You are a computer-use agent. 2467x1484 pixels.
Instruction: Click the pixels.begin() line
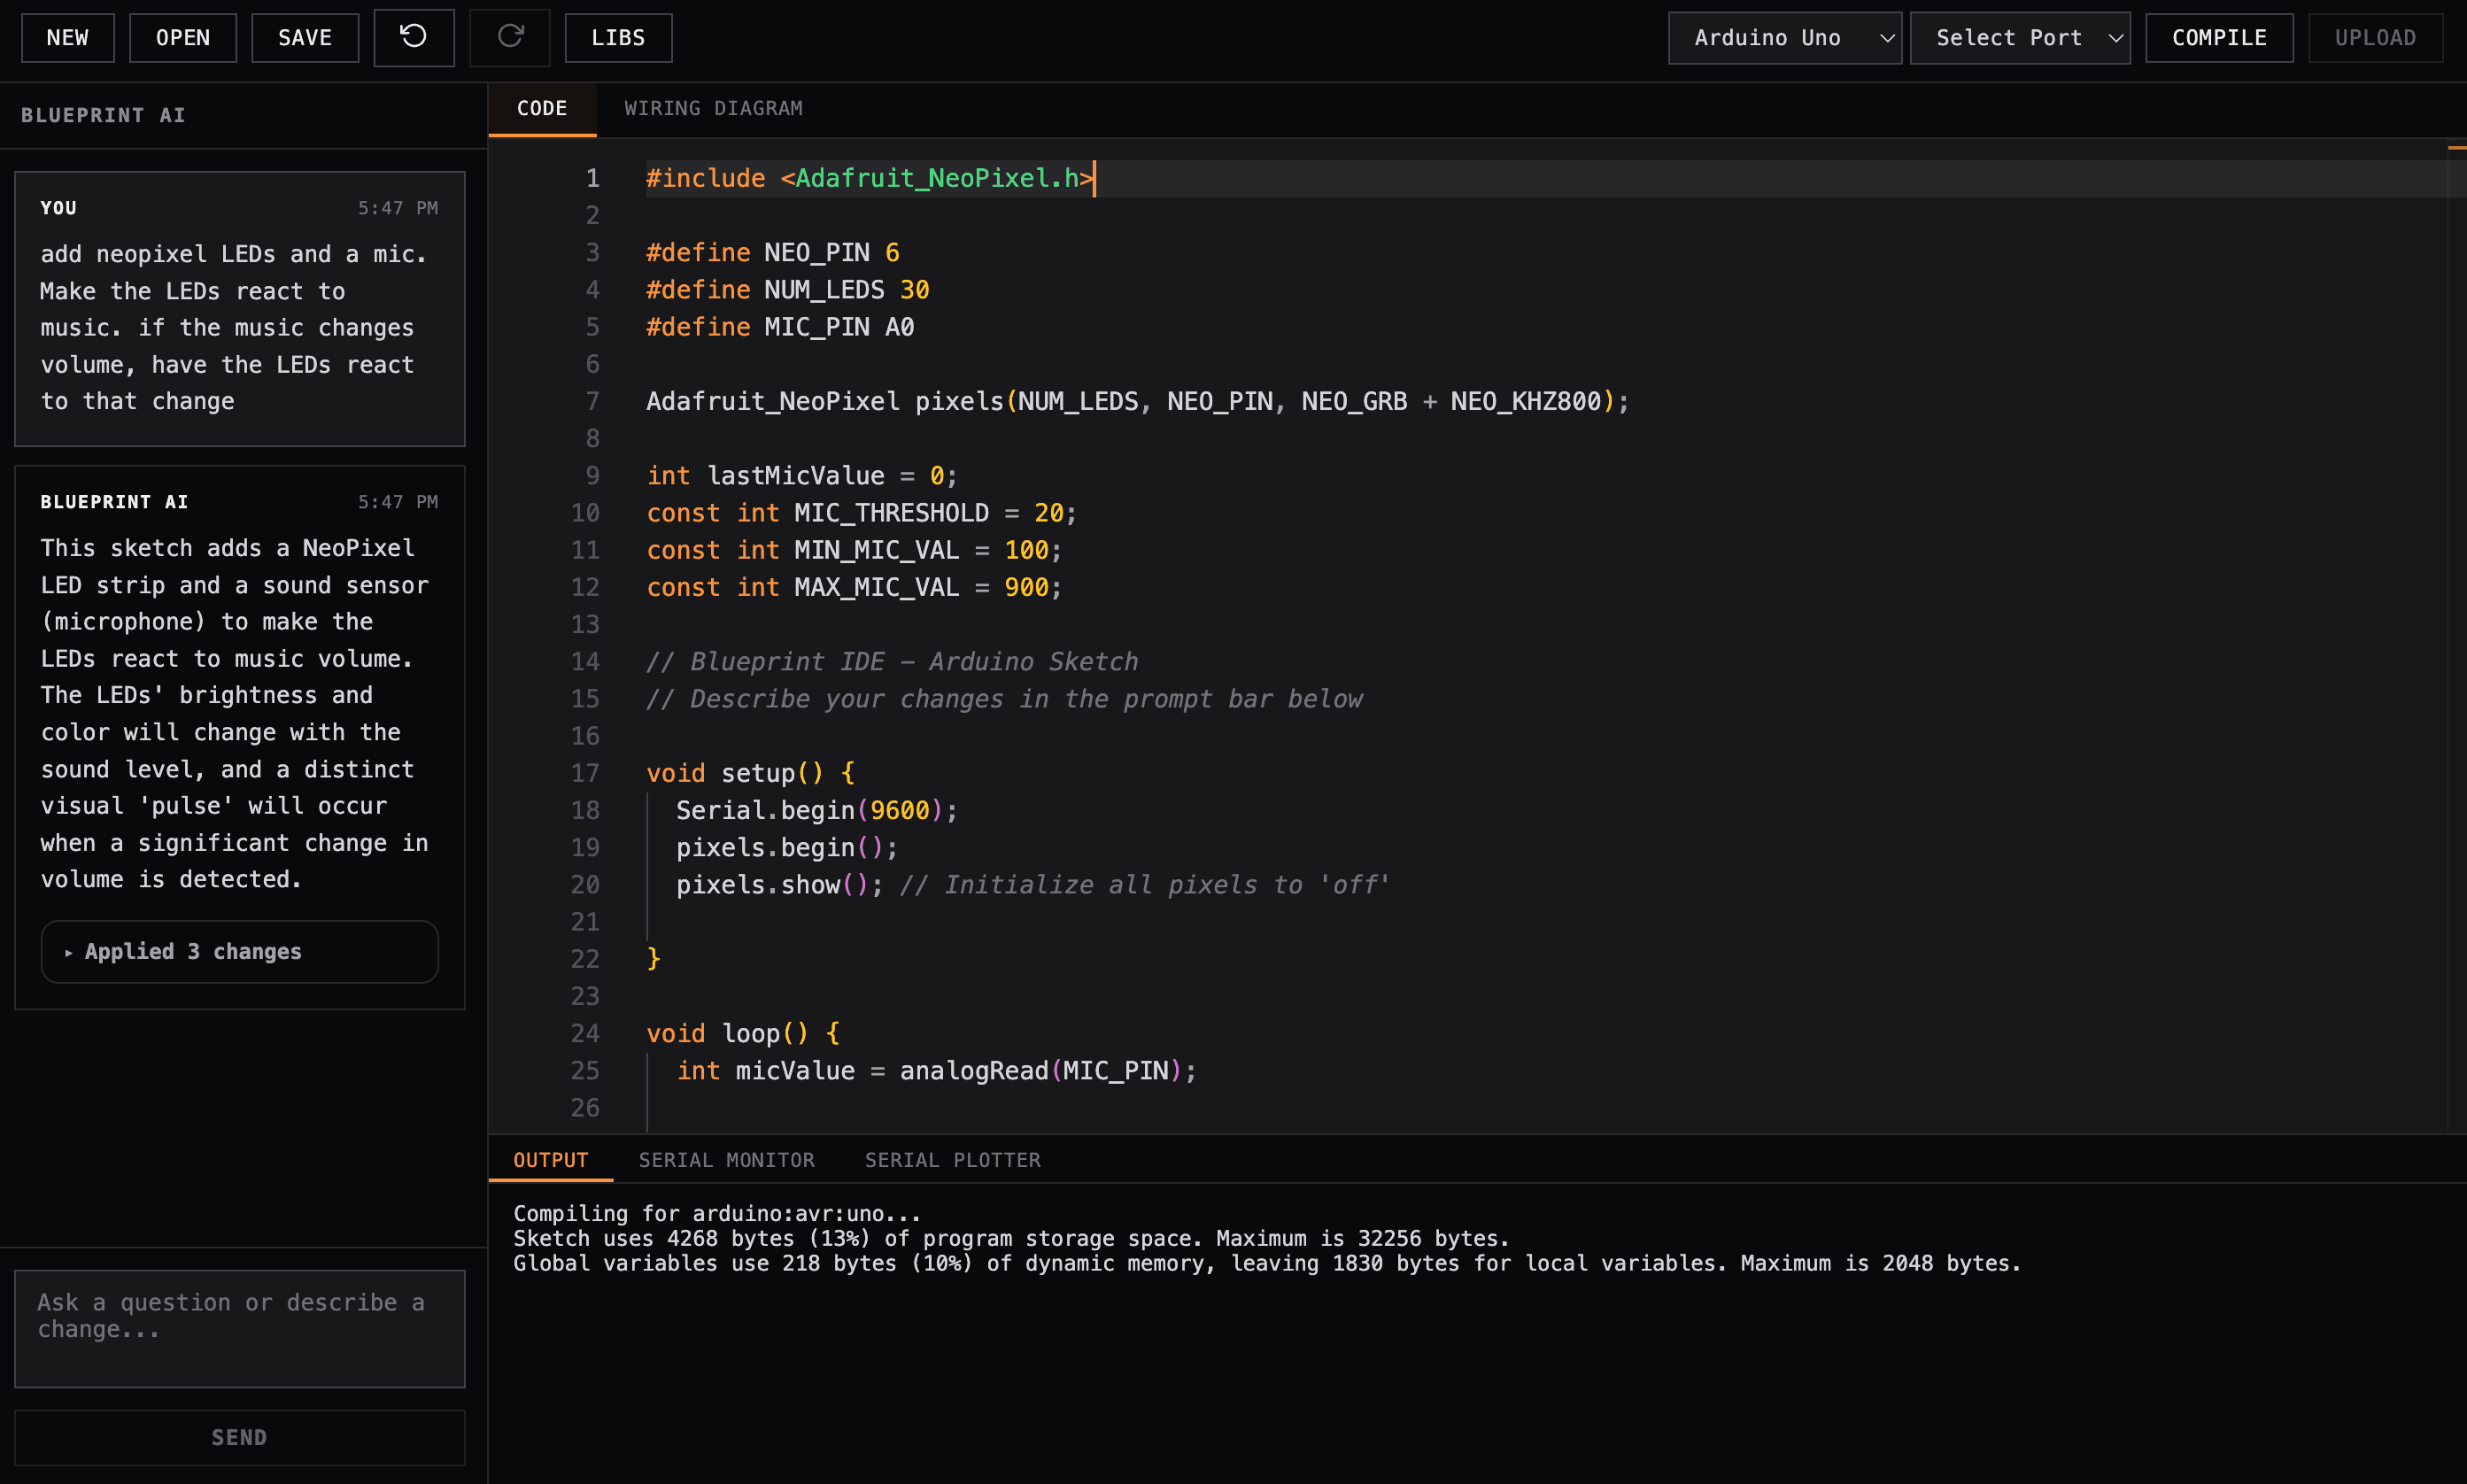787,847
